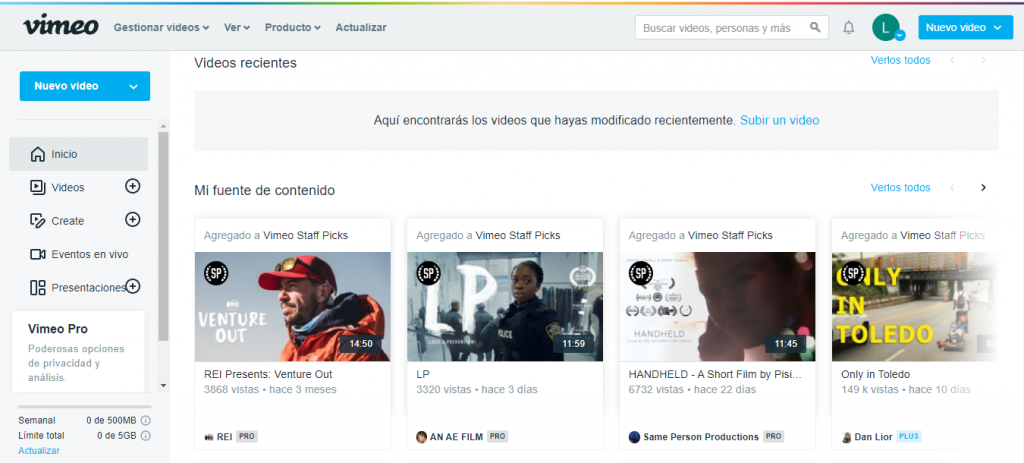Click the Staff Pick badge on Venture Out
Screen dimensions: 1024x463
tap(216, 273)
